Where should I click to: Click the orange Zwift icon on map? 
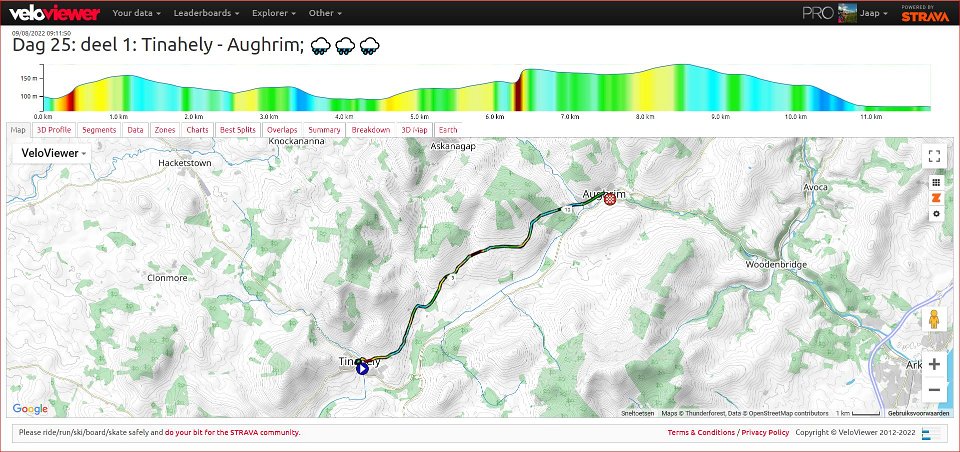pos(935,198)
